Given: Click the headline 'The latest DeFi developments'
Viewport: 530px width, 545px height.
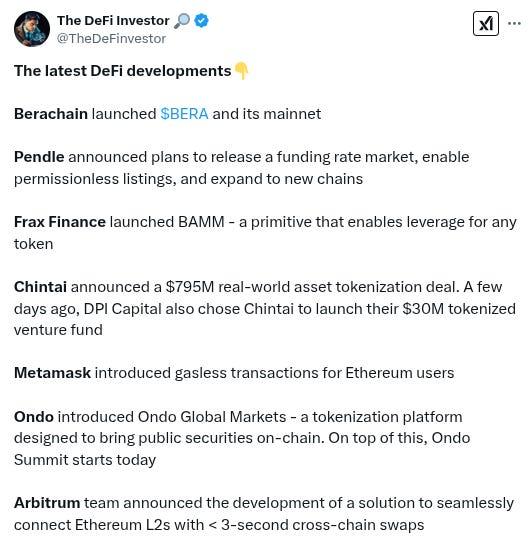Looking at the screenshot, I should click(122, 71).
